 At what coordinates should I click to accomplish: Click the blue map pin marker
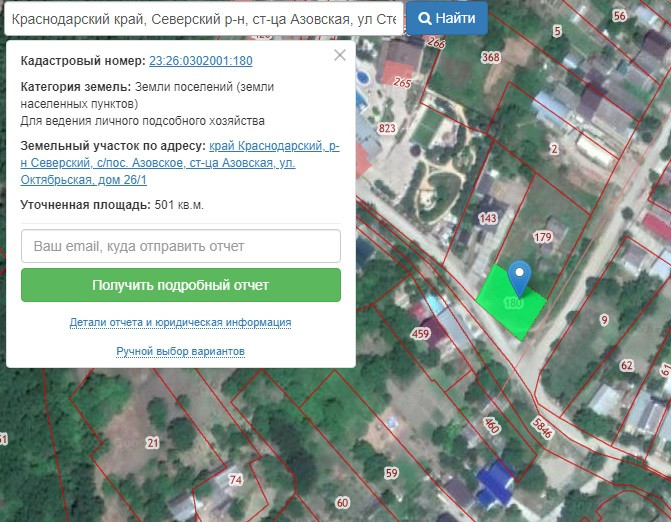519,278
